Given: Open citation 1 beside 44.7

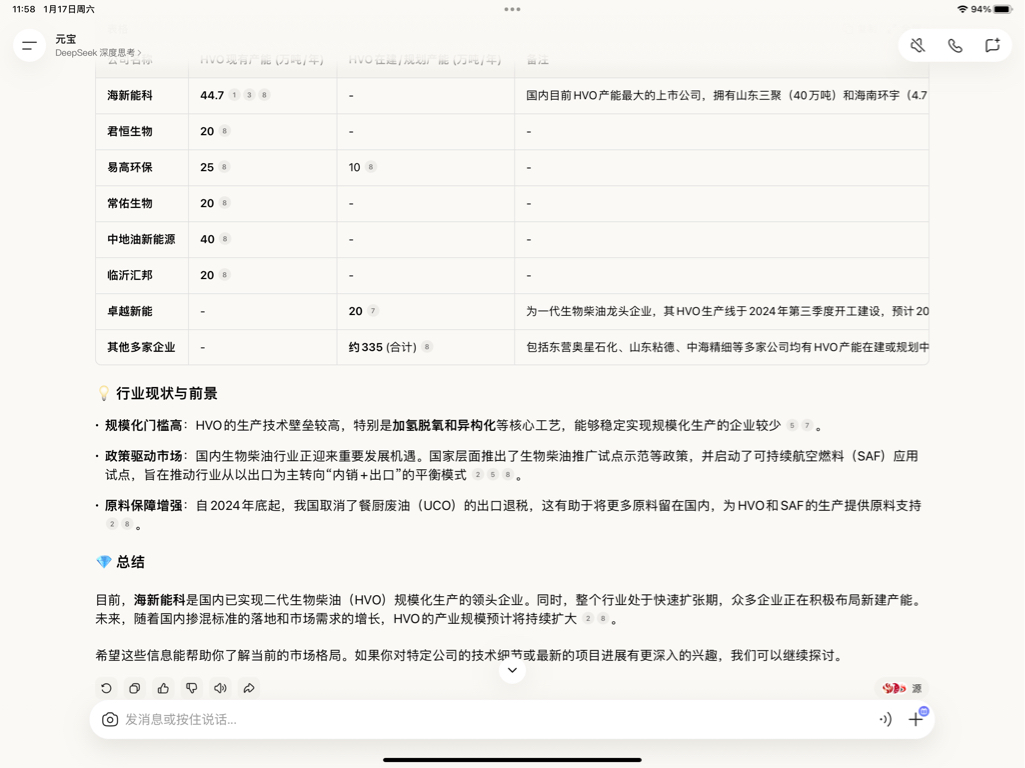Looking at the screenshot, I should click(x=234, y=95).
